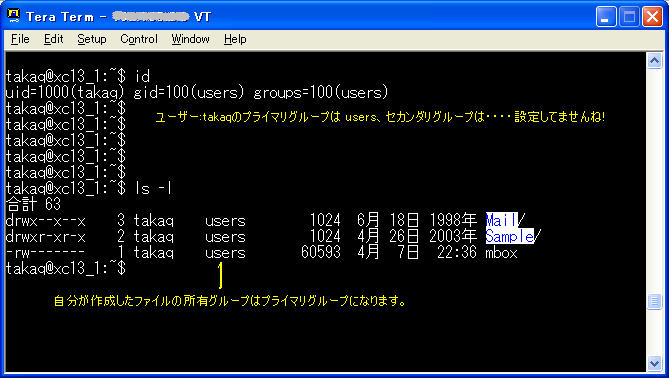Open the File menu
Image resolution: width=669 pixels, height=378 pixels.
click(20, 39)
